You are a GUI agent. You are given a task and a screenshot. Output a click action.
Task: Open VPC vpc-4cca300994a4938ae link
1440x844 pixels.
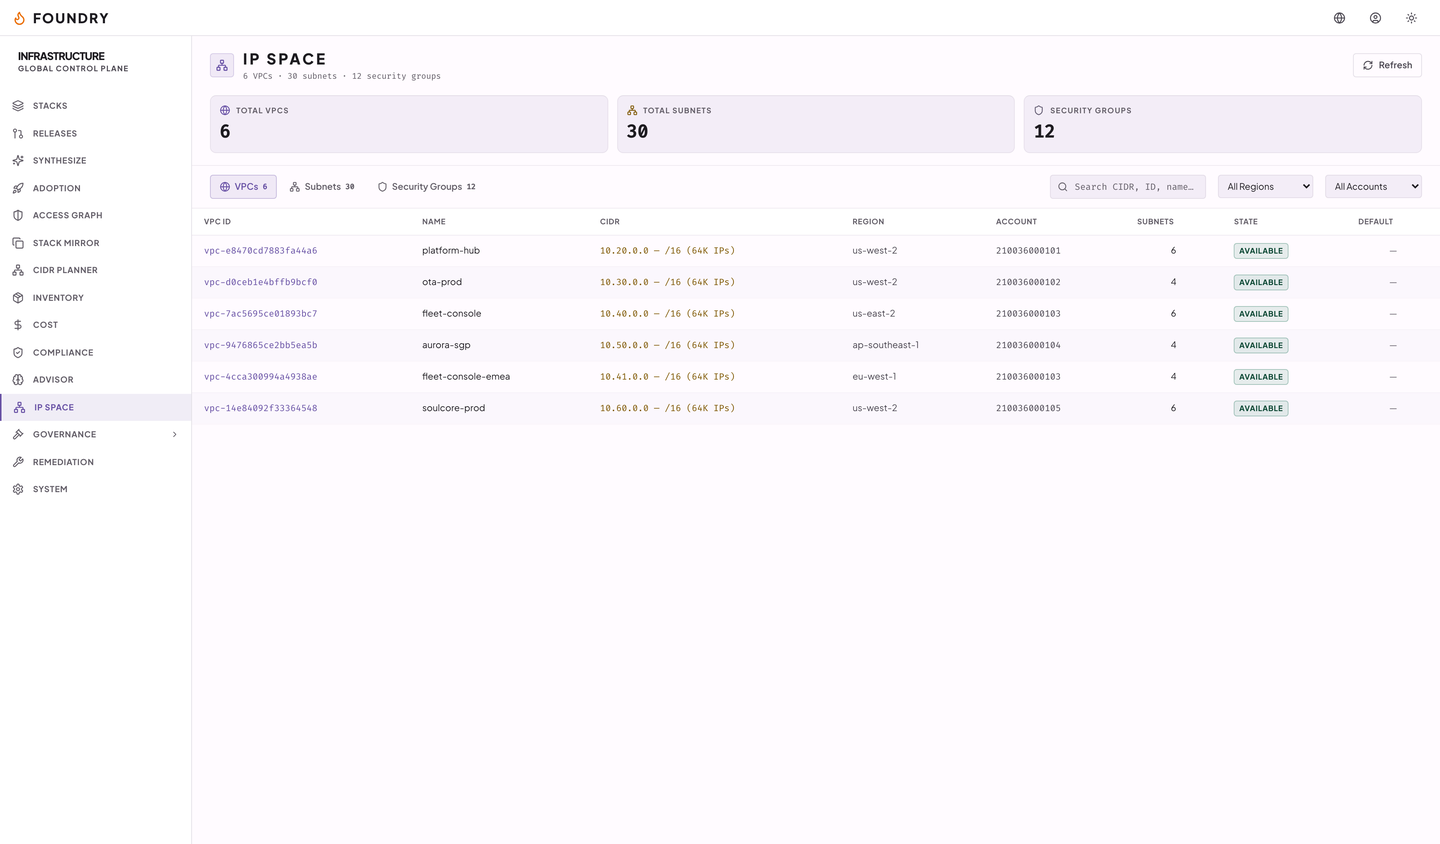coord(260,377)
